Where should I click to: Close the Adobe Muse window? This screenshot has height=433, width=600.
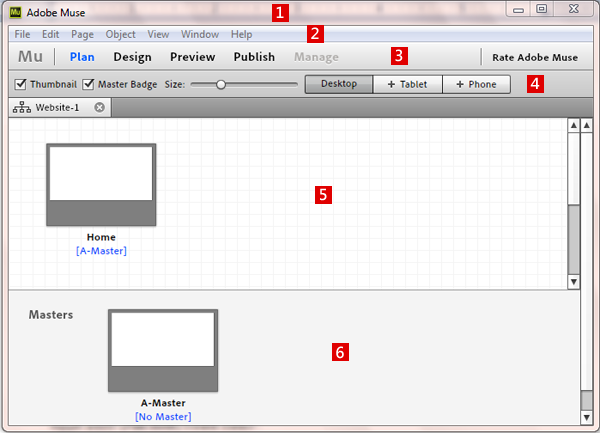(574, 9)
